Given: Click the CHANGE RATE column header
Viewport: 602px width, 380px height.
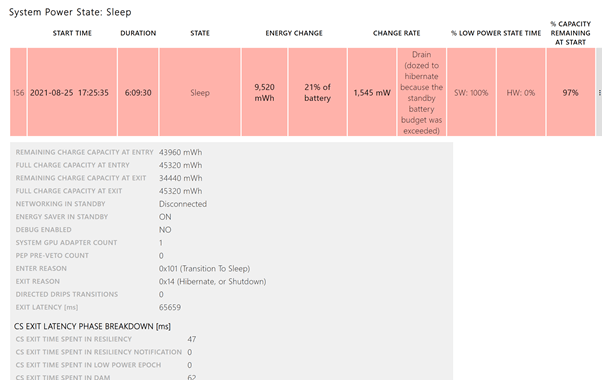Looking at the screenshot, I should 397,33.
